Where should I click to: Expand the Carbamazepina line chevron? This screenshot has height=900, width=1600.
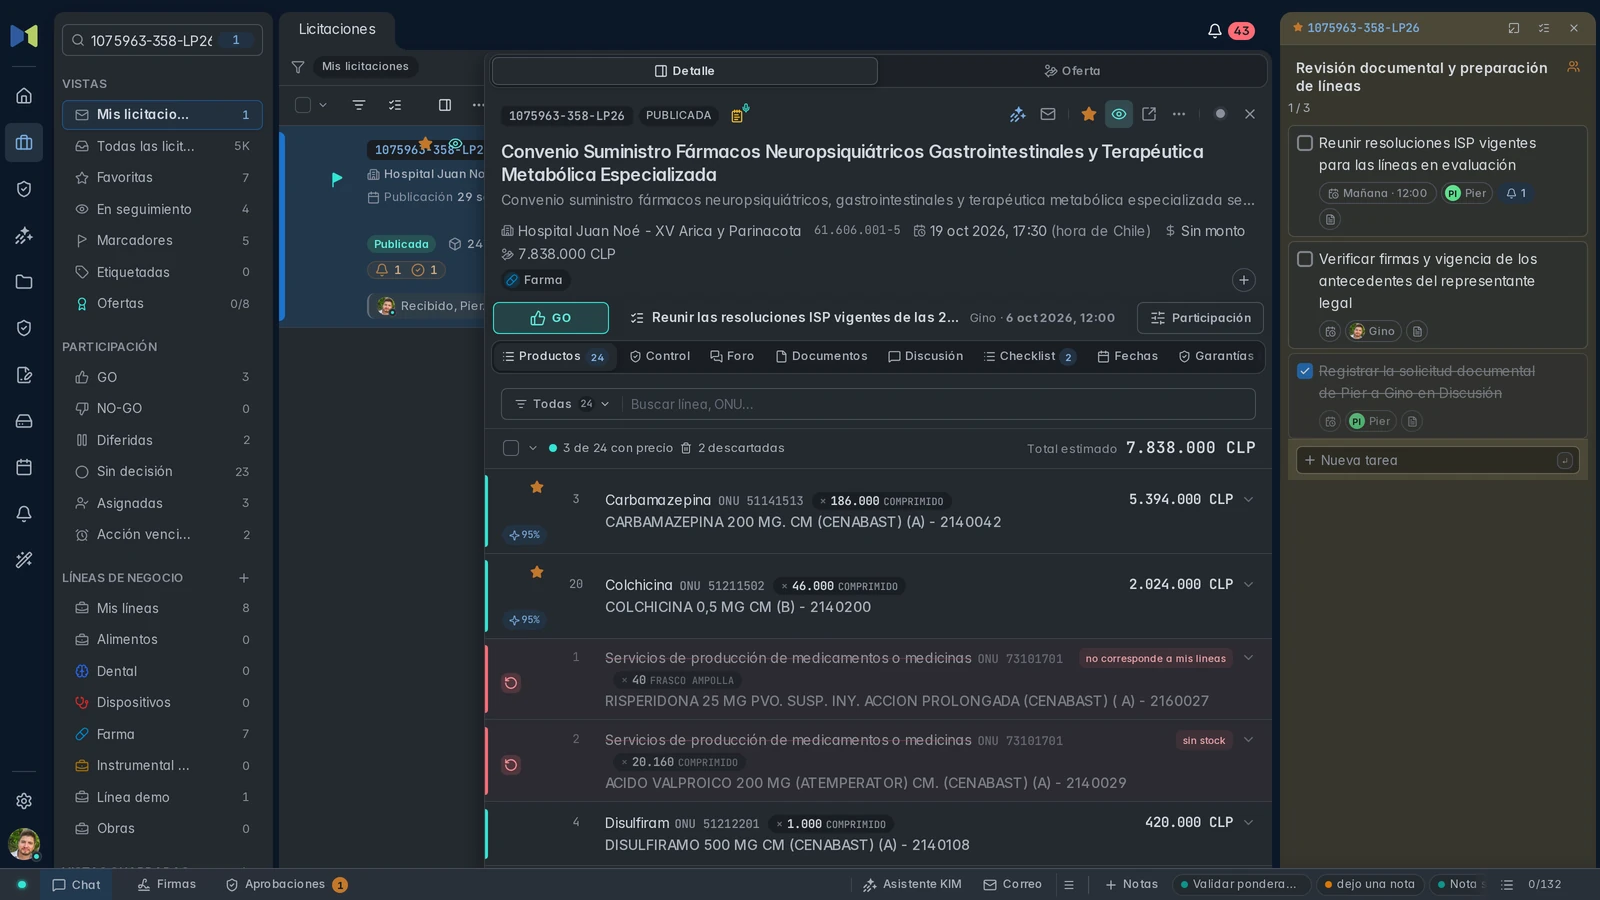(x=1248, y=499)
